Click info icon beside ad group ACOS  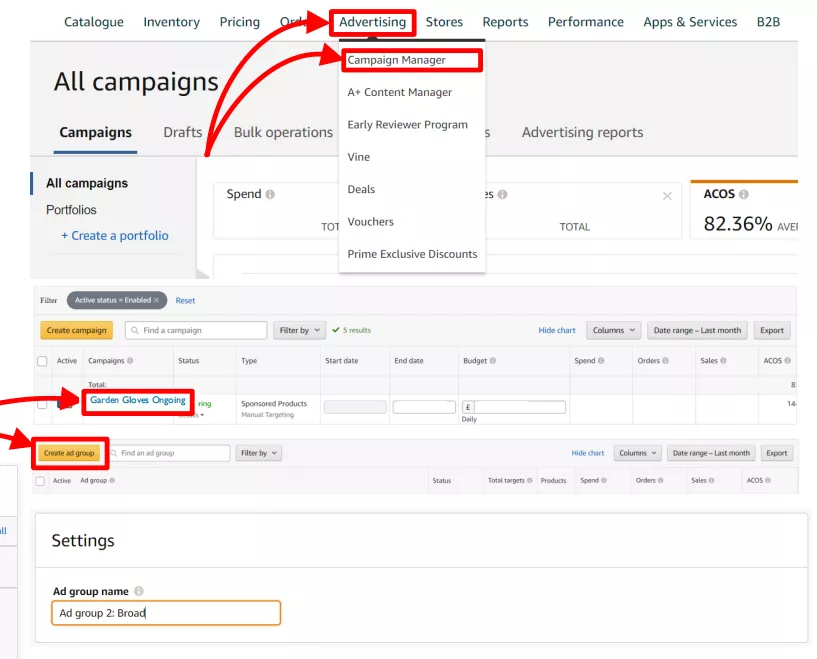768,480
